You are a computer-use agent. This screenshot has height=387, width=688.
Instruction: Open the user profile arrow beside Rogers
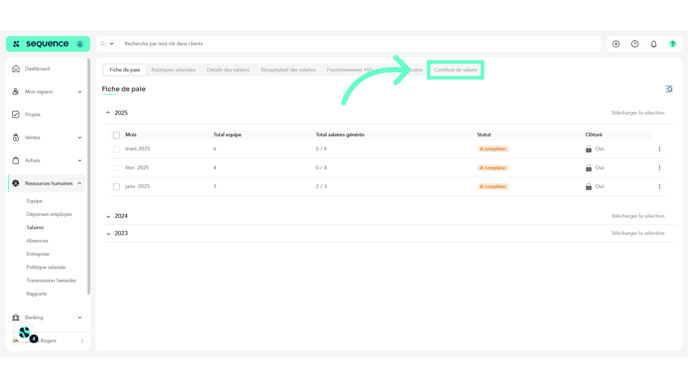click(x=82, y=341)
